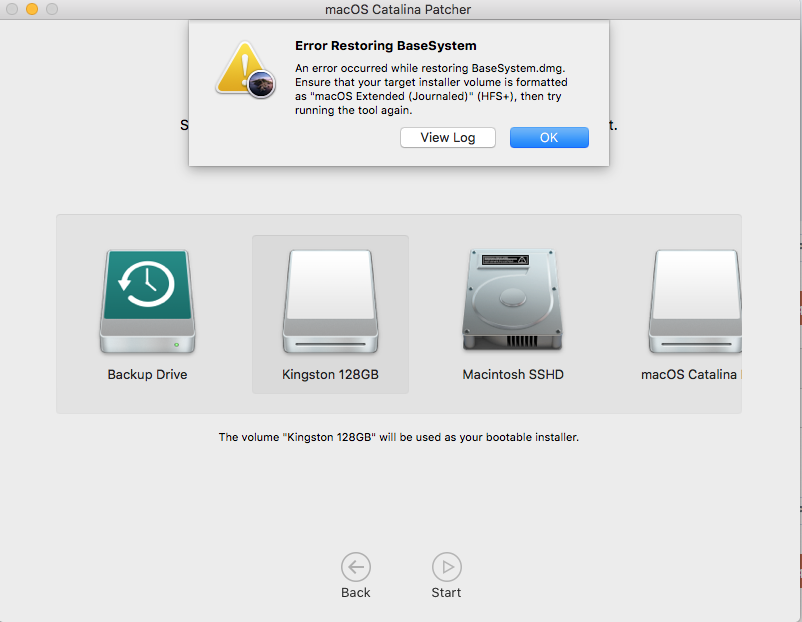Open the View Log button
The image size is (802, 622).
(x=448, y=138)
